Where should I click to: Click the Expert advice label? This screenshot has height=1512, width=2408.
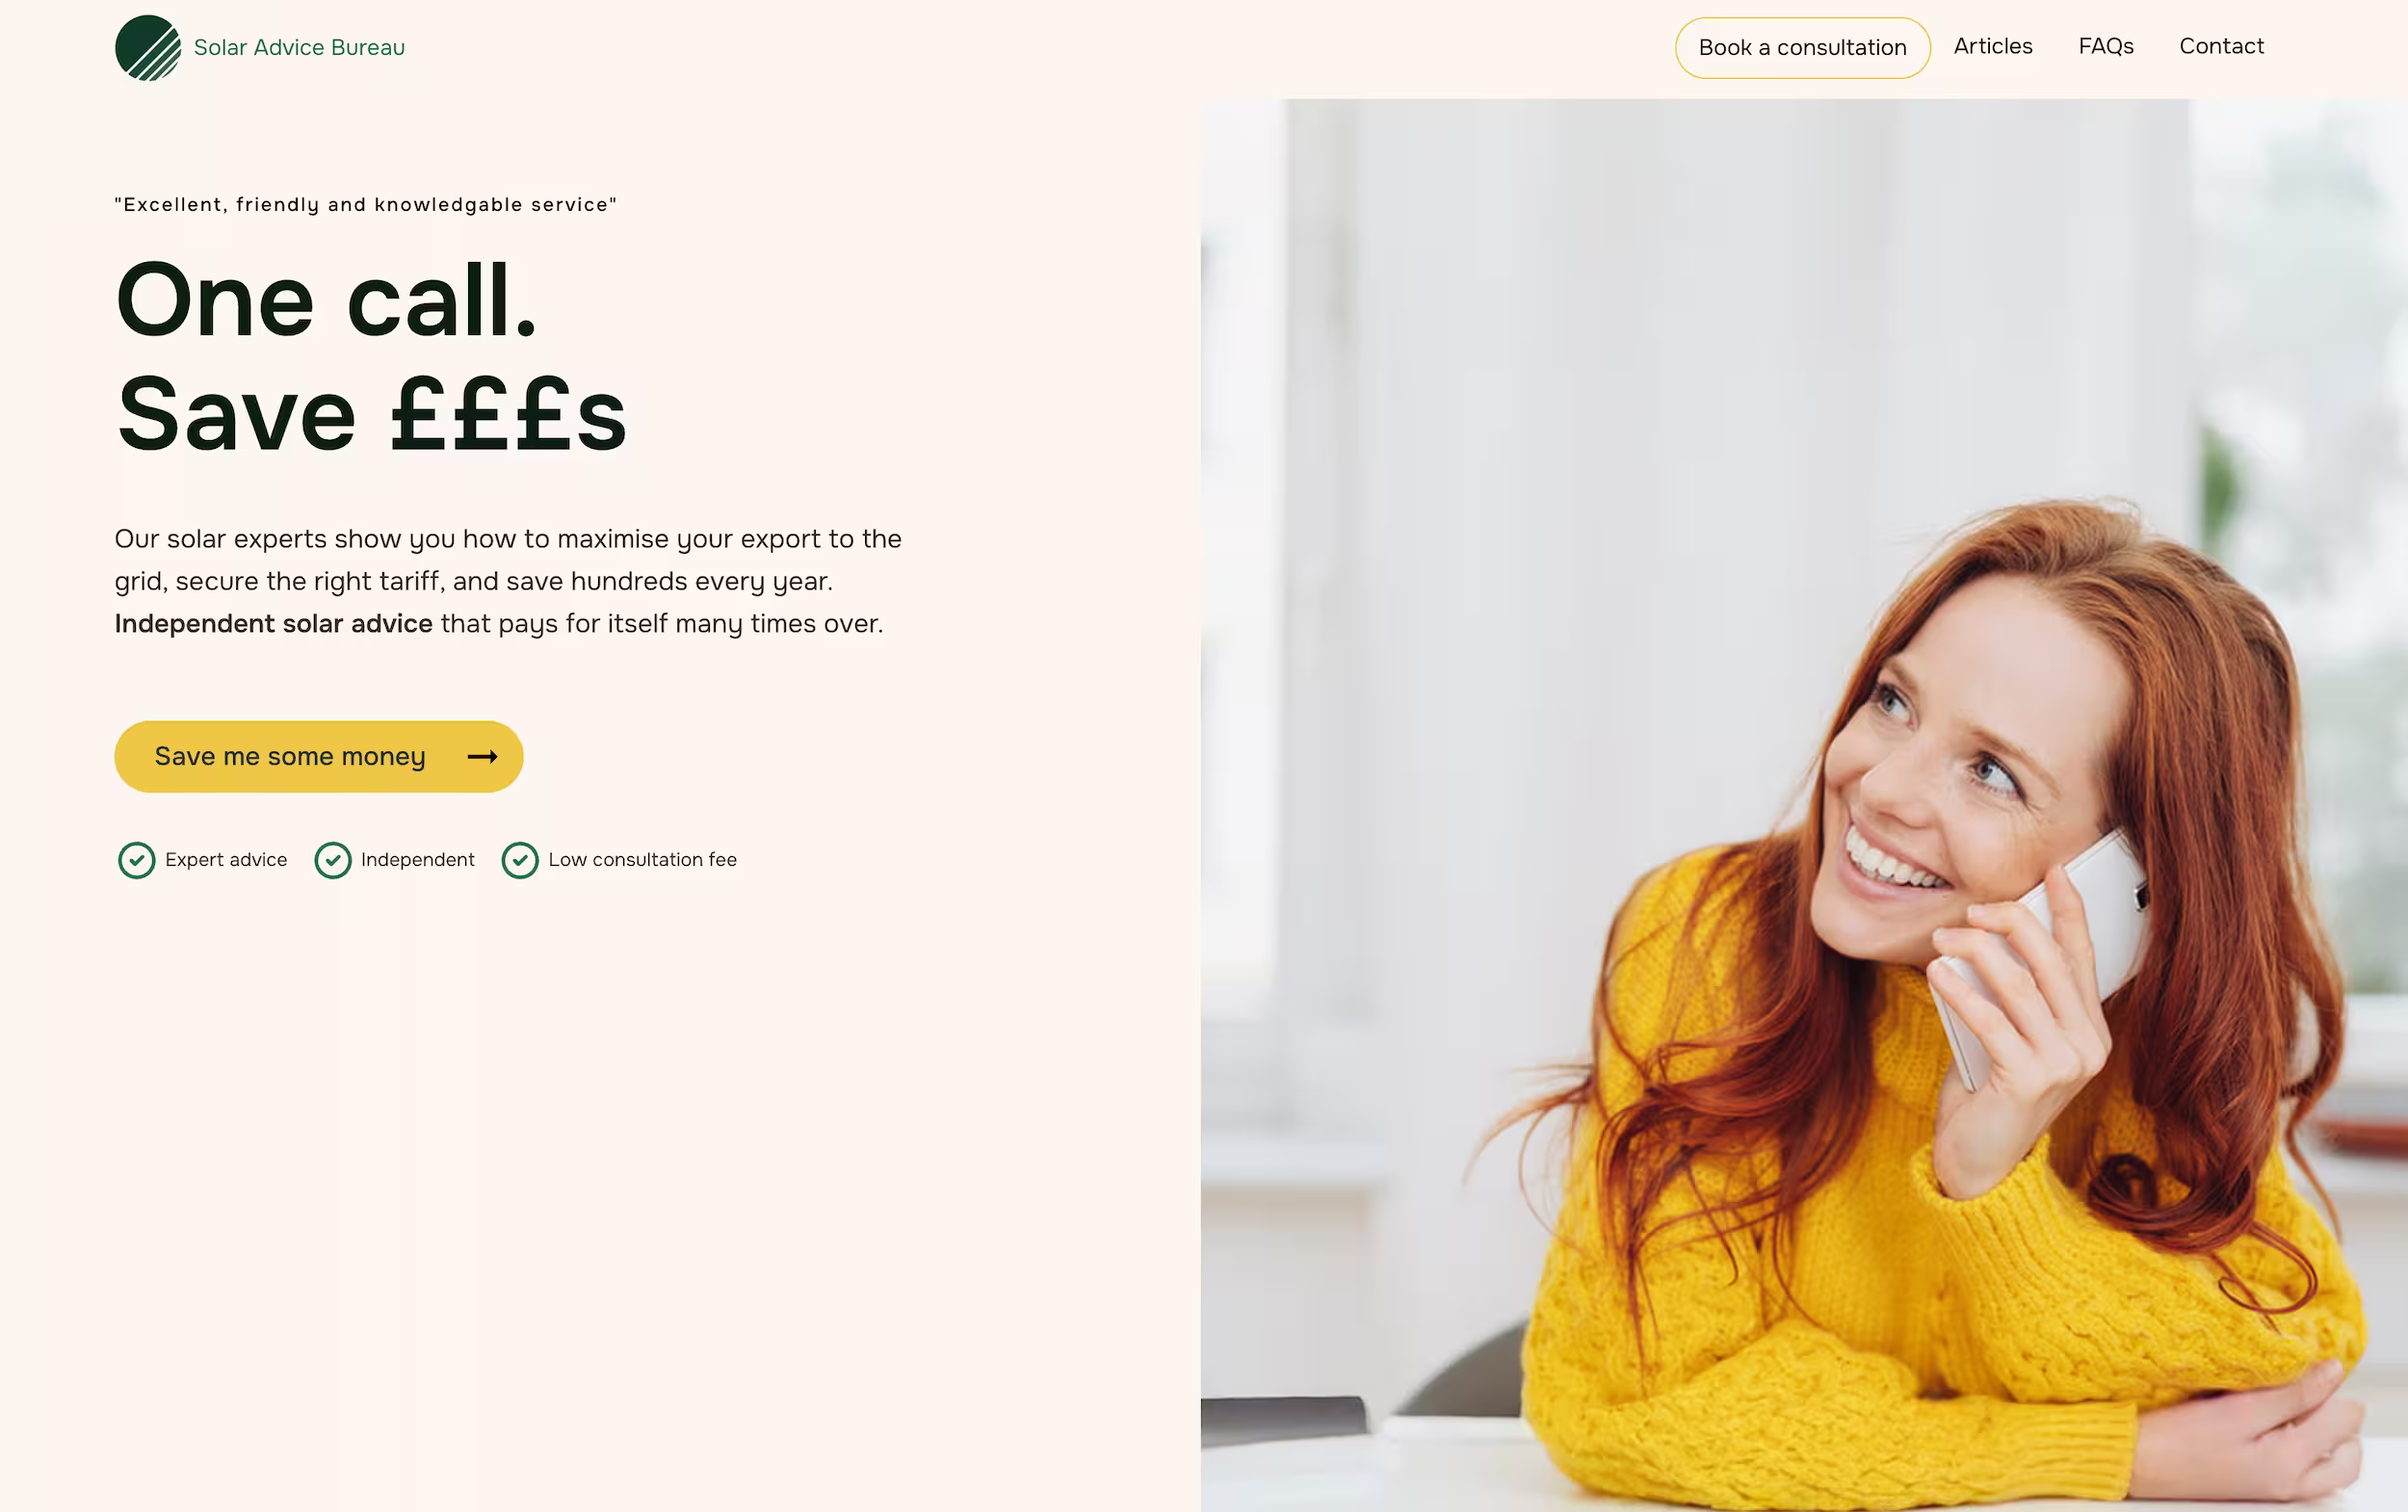226,860
